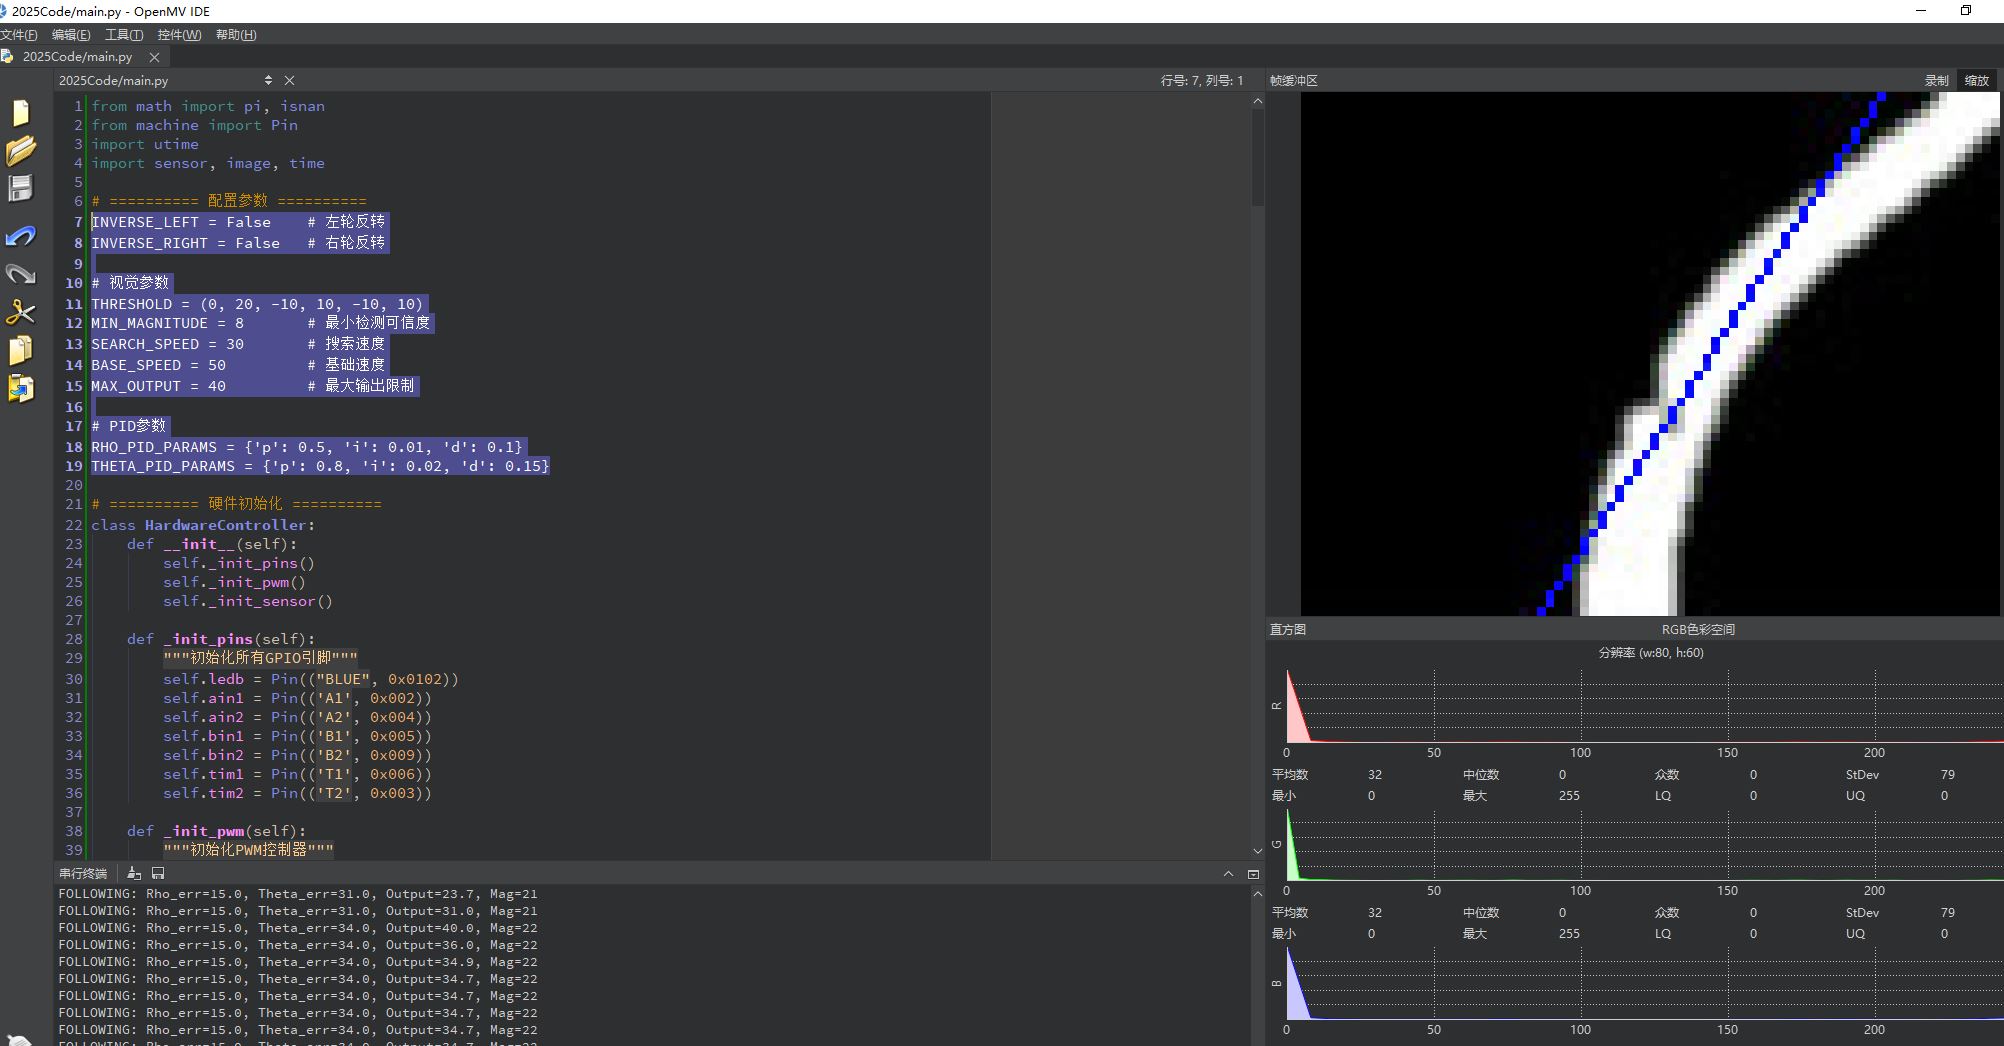Image resolution: width=2004 pixels, height=1046 pixels.
Task: Undo the last edit with the blue arrow
Action: coord(20,236)
